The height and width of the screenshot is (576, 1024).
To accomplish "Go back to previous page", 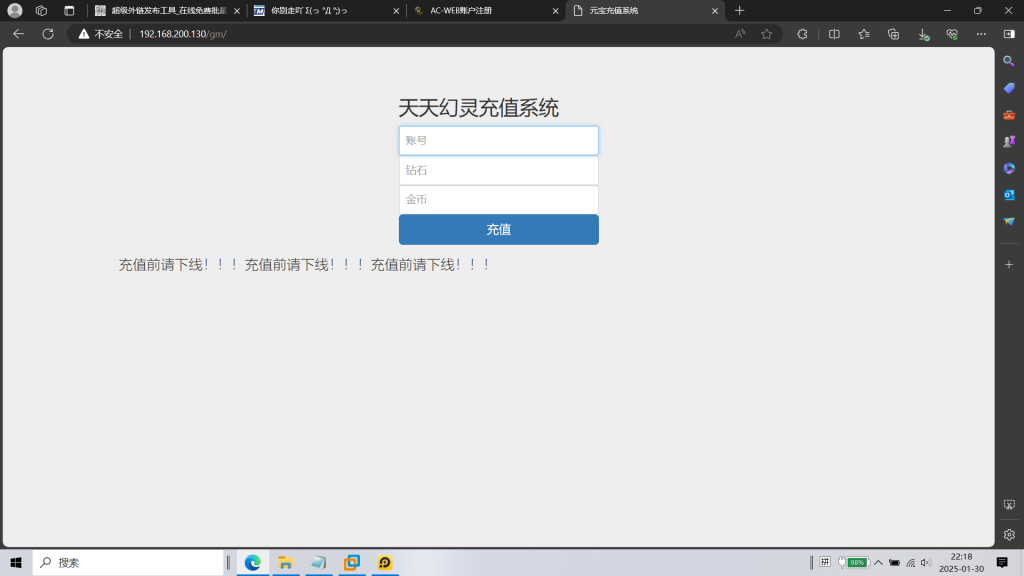I will 18,33.
